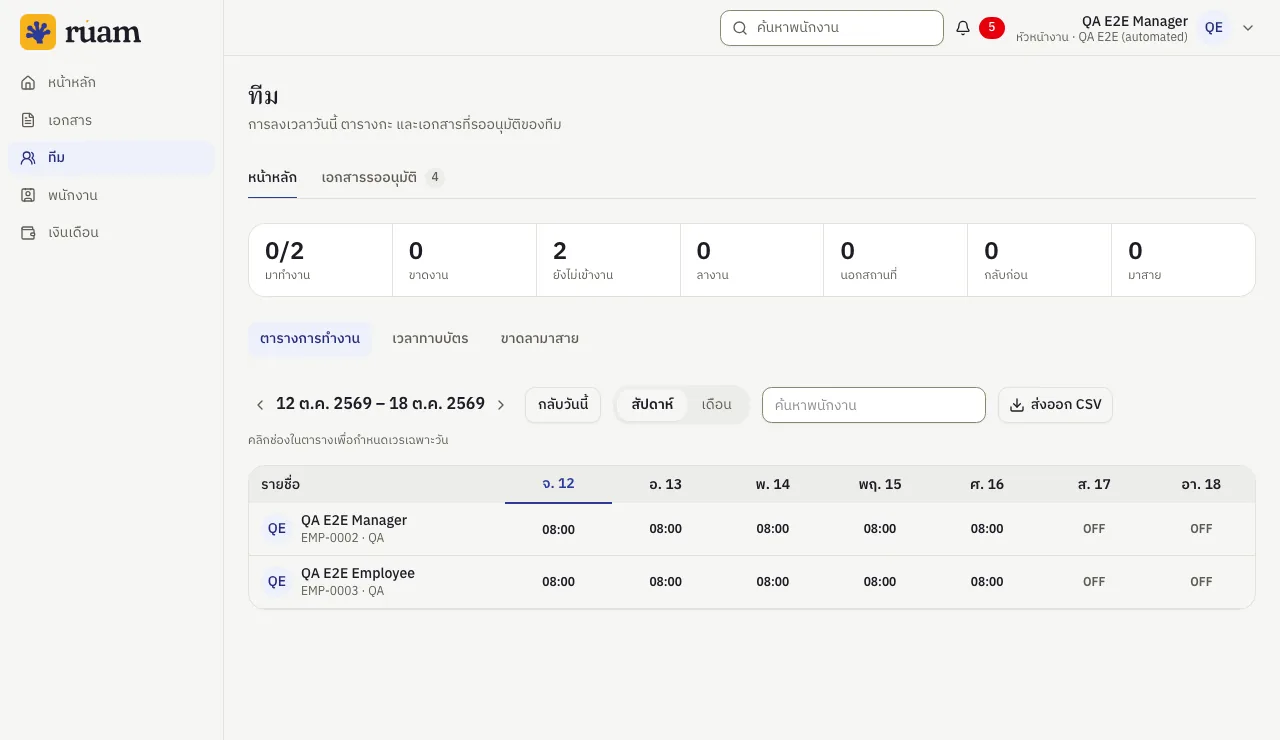This screenshot has height=740, width=1280.
Task: Select the ขาดลามาสาย sub-tab
Action: point(540,339)
